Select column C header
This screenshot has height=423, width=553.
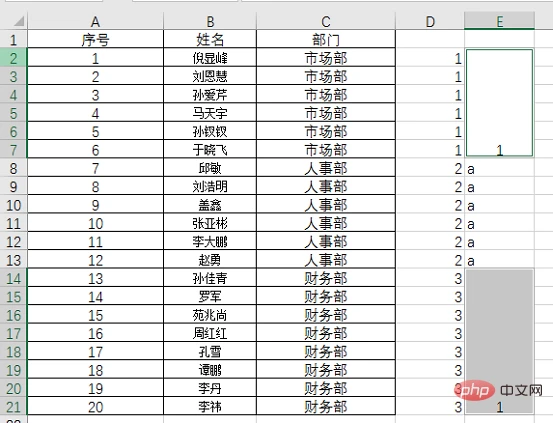326,22
